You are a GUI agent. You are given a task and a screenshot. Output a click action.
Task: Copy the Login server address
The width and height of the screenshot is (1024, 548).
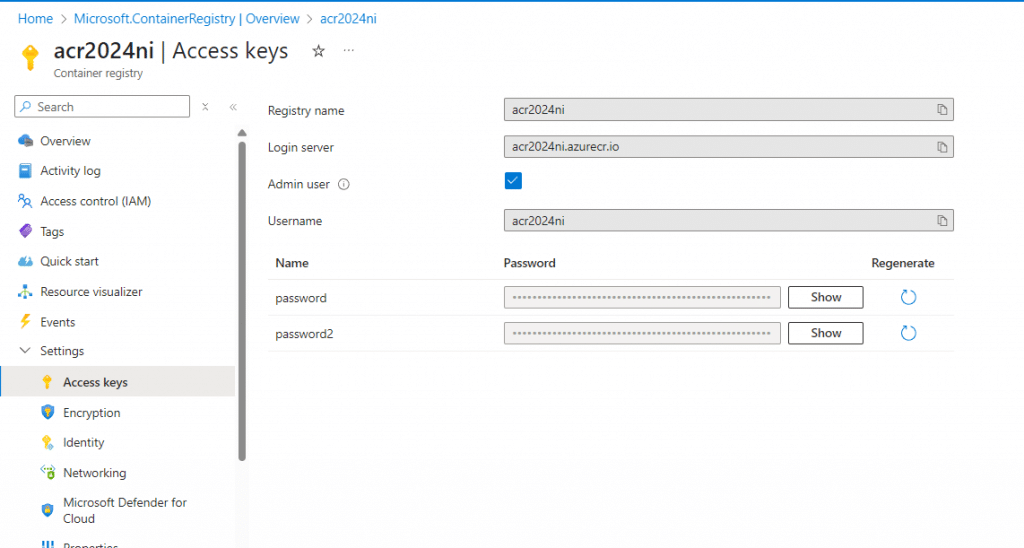(941, 147)
